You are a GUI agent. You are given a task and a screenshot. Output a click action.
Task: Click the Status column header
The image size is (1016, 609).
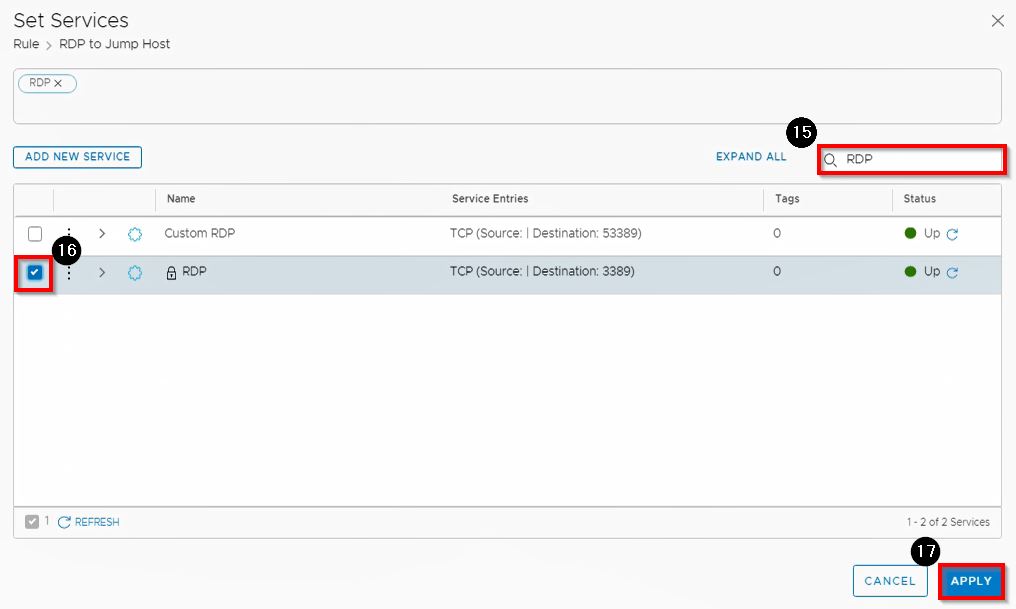(x=919, y=199)
